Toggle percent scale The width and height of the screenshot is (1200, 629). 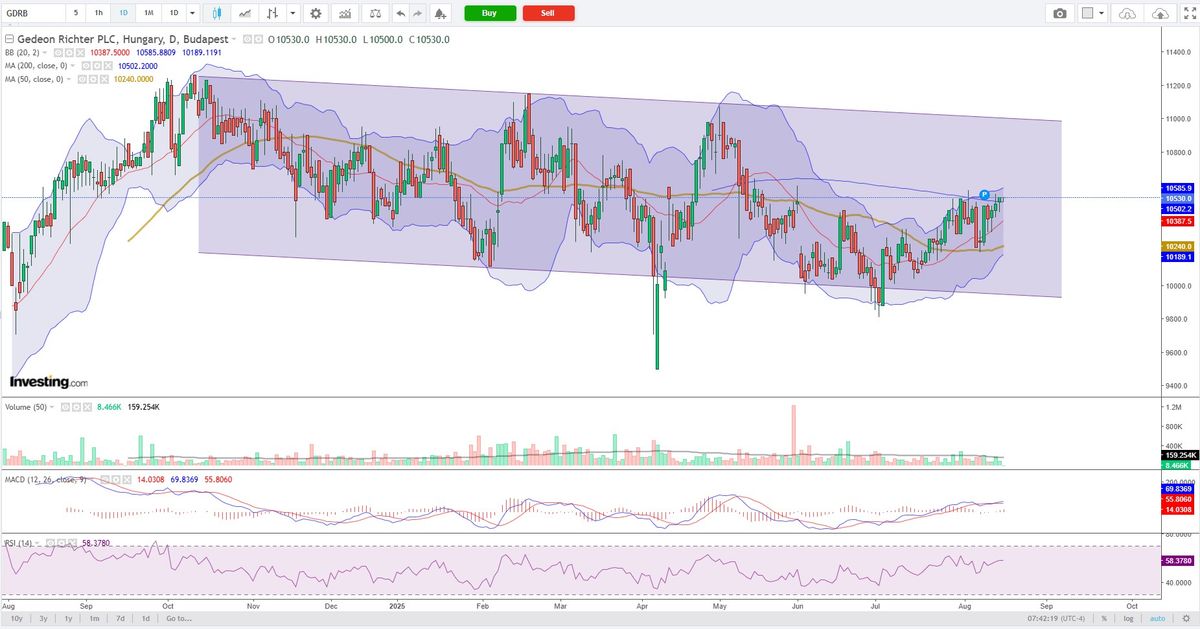click(1104, 619)
